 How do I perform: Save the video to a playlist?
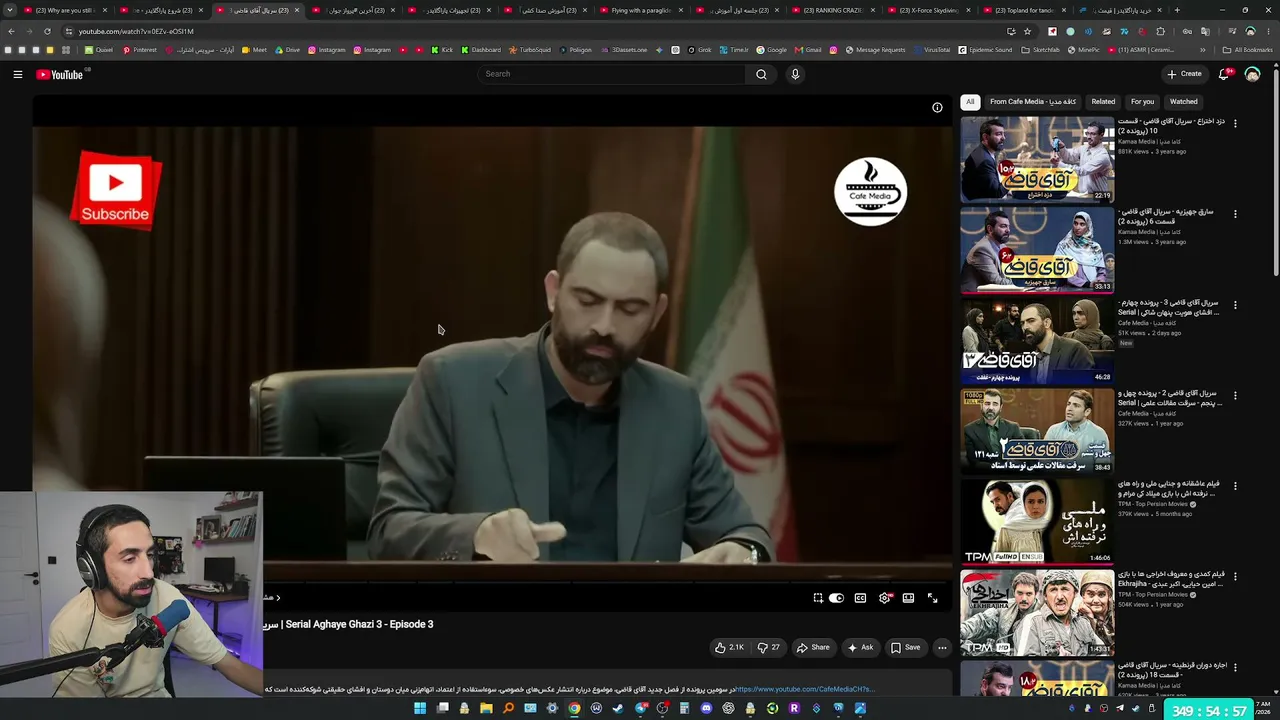pos(905,647)
